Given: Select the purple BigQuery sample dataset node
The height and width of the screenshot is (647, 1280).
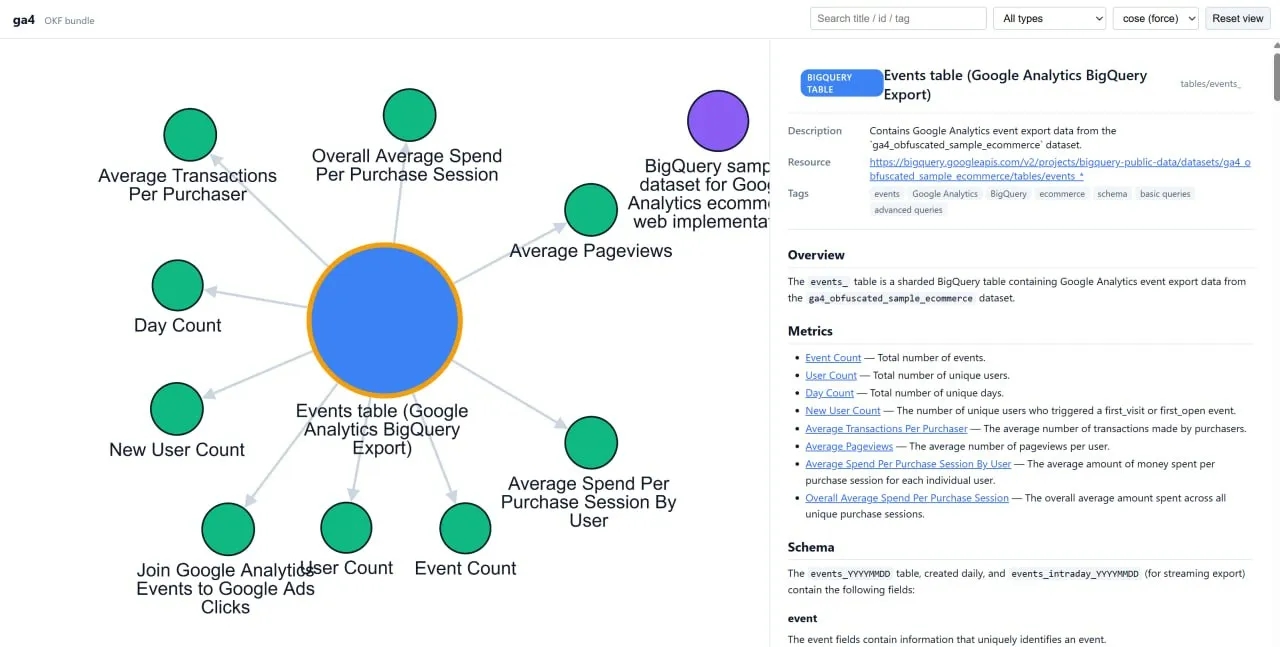Looking at the screenshot, I should tap(718, 121).
